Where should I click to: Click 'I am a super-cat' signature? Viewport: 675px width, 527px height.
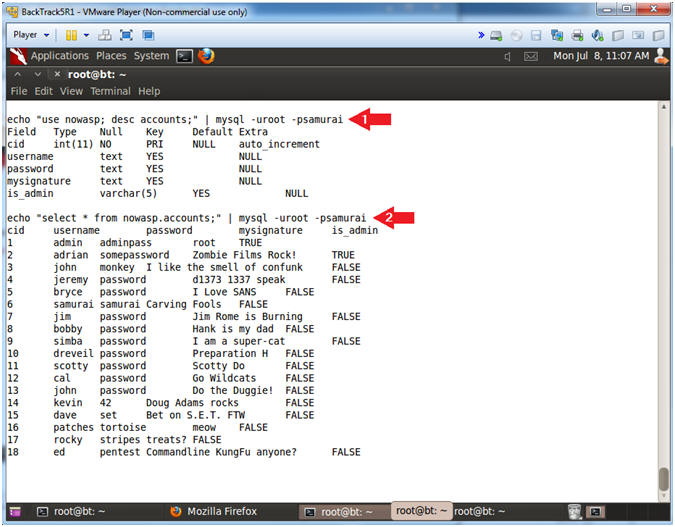(x=238, y=341)
